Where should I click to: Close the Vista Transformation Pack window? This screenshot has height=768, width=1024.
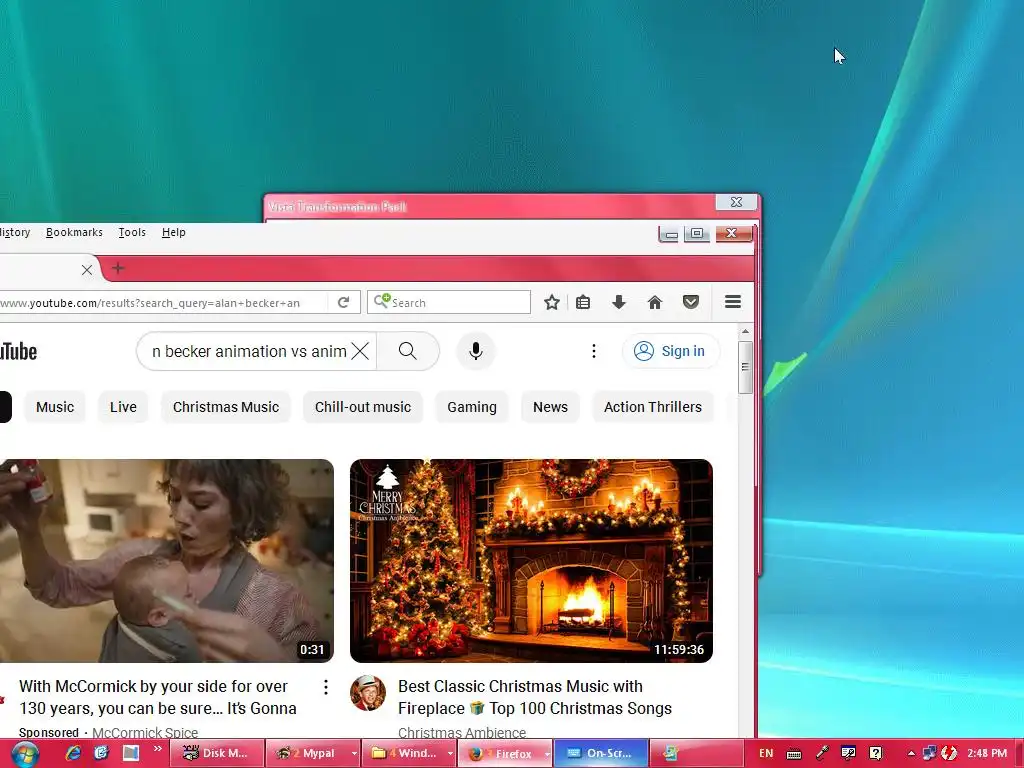tap(737, 202)
